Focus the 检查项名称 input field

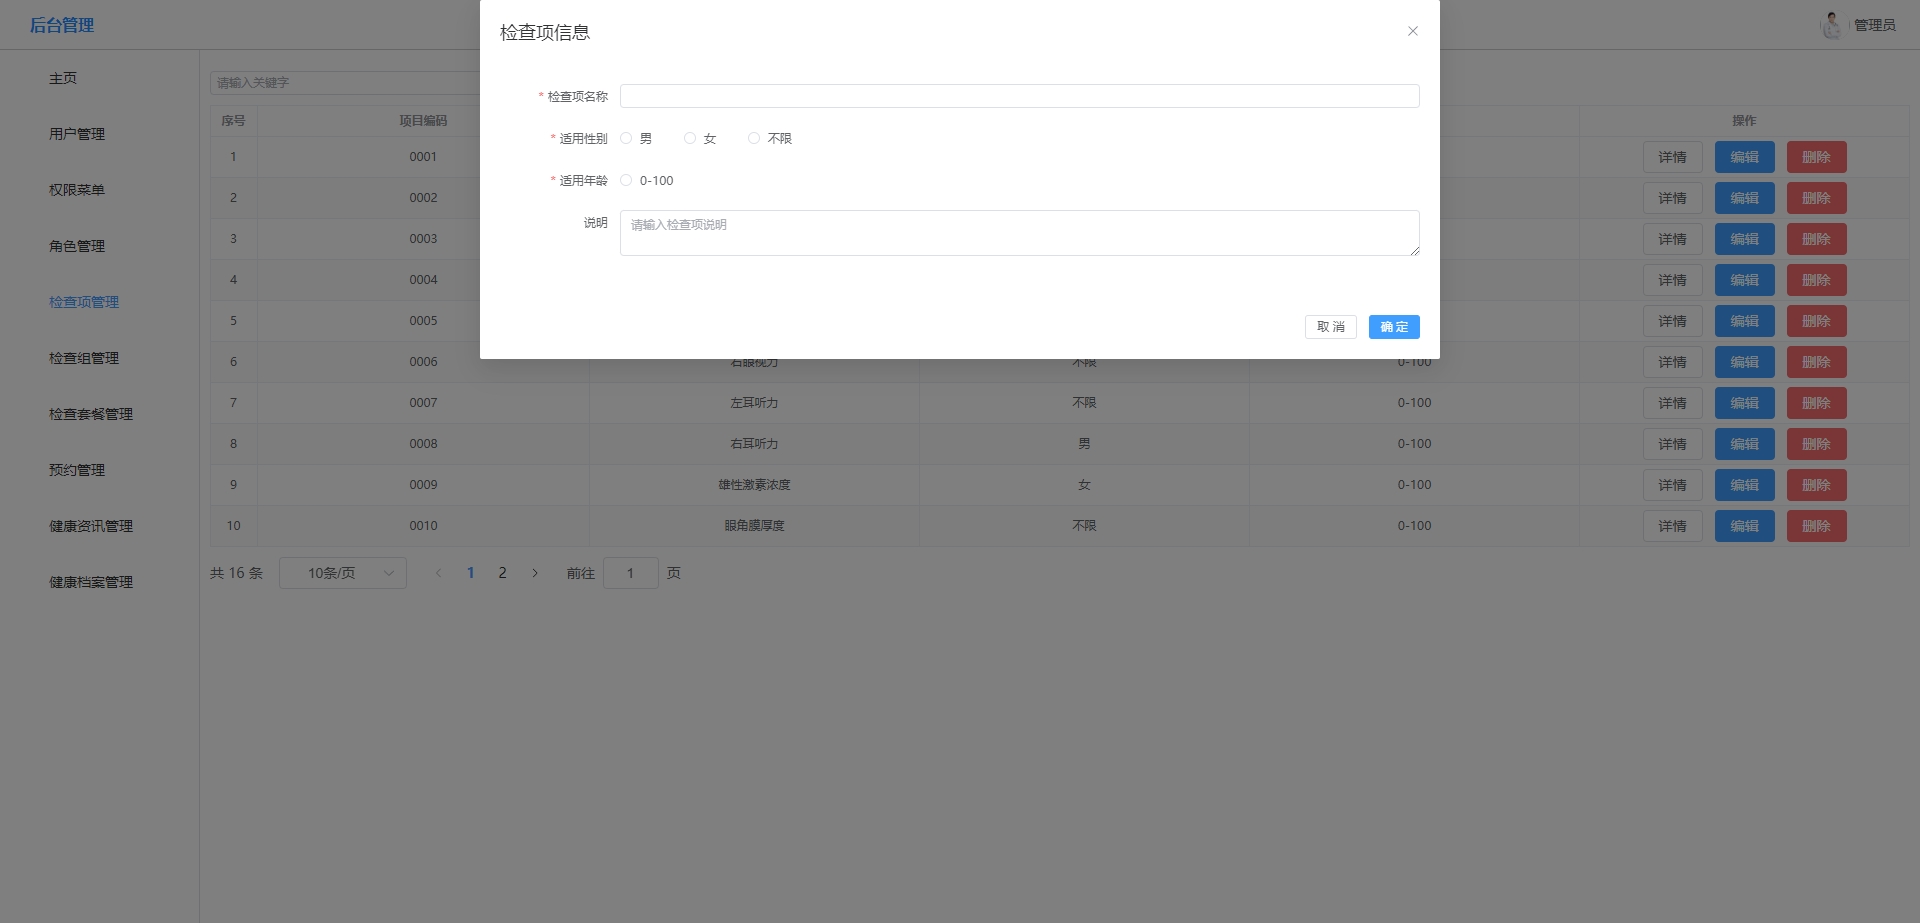[1019, 96]
